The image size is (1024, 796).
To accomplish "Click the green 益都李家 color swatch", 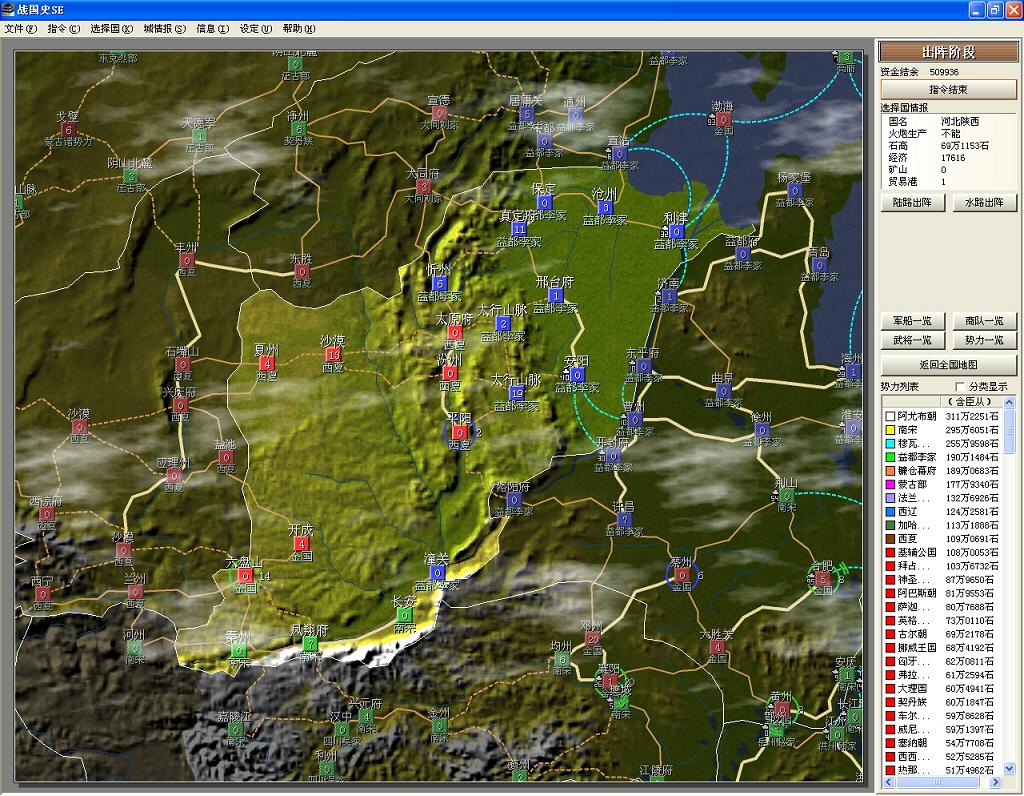I will 889,457.
